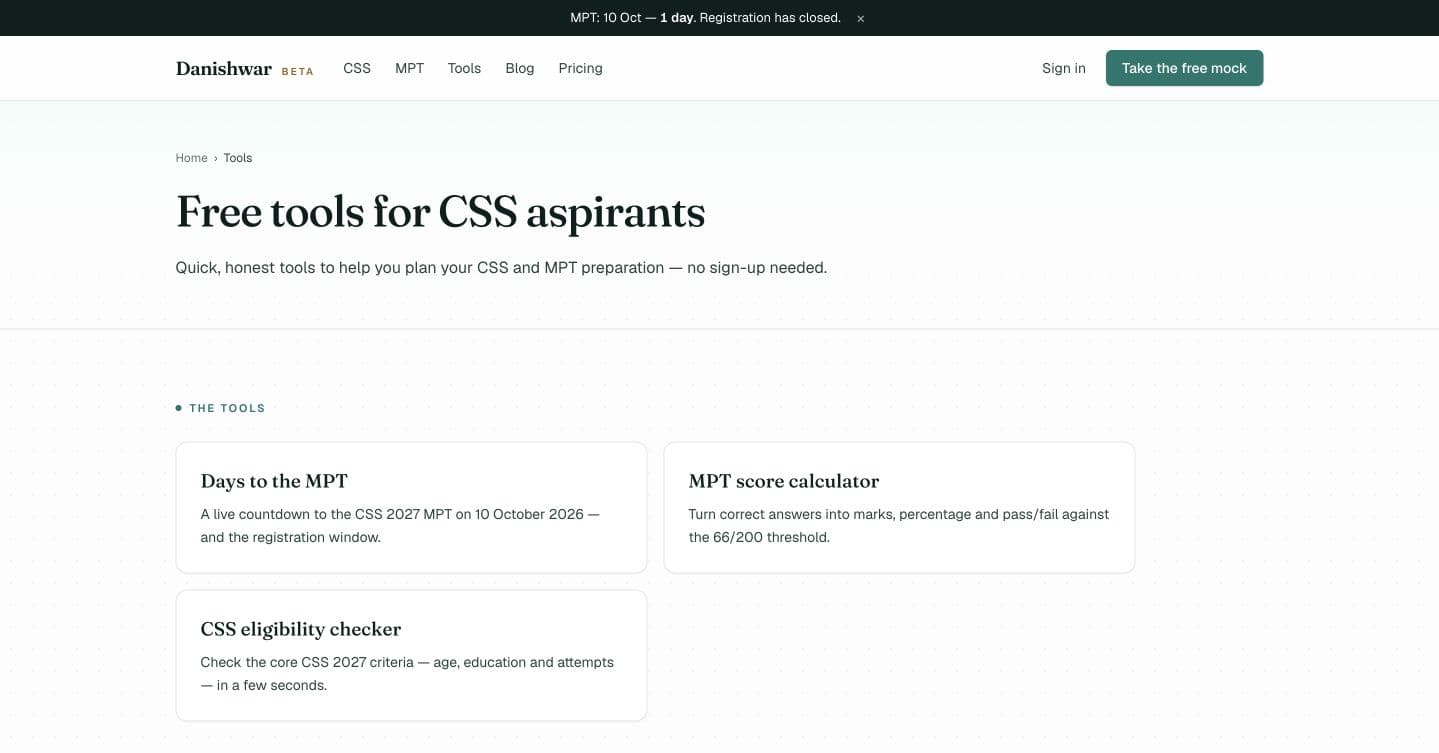Open the CSS eligibility checker card
This screenshot has height=753, width=1439.
click(x=411, y=655)
